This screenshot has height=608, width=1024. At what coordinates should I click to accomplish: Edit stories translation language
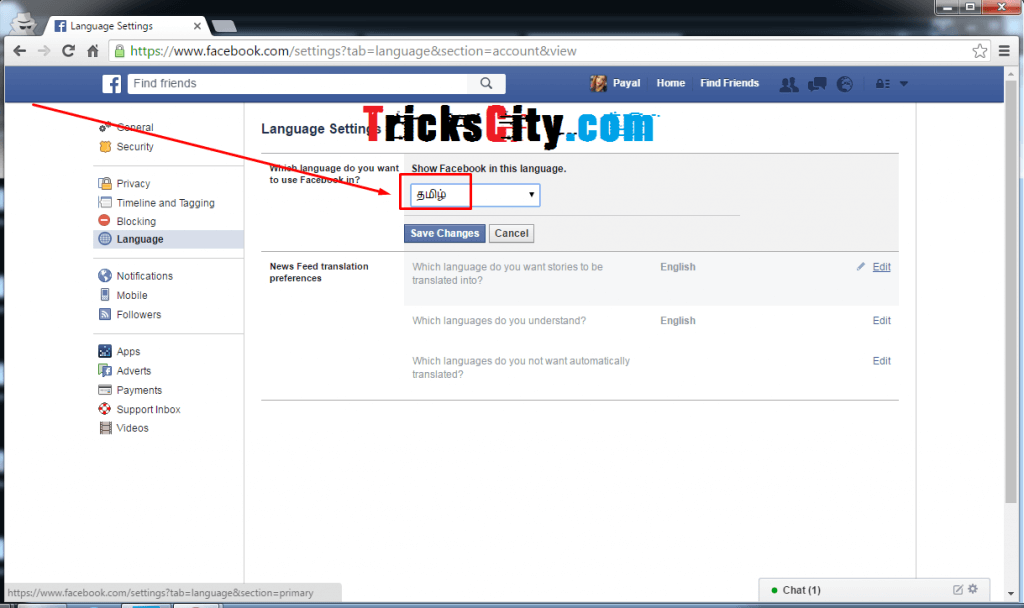point(882,266)
